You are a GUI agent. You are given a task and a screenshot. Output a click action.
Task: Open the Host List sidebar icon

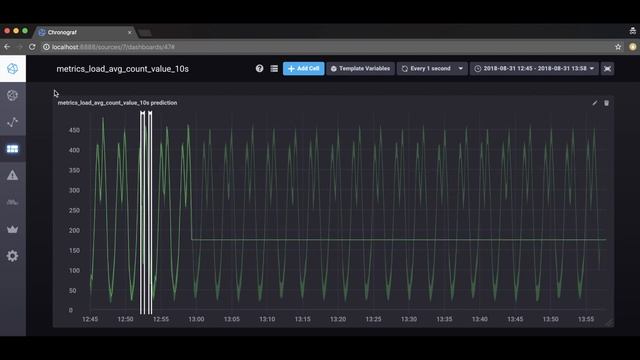pyautogui.click(x=12, y=95)
